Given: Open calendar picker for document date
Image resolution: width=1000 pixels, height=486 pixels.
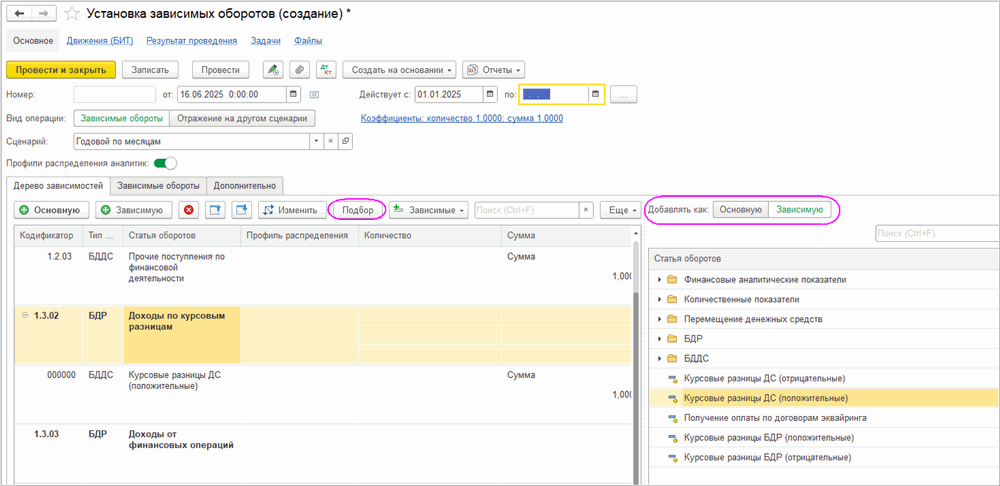Looking at the screenshot, I should coord(293,94).
